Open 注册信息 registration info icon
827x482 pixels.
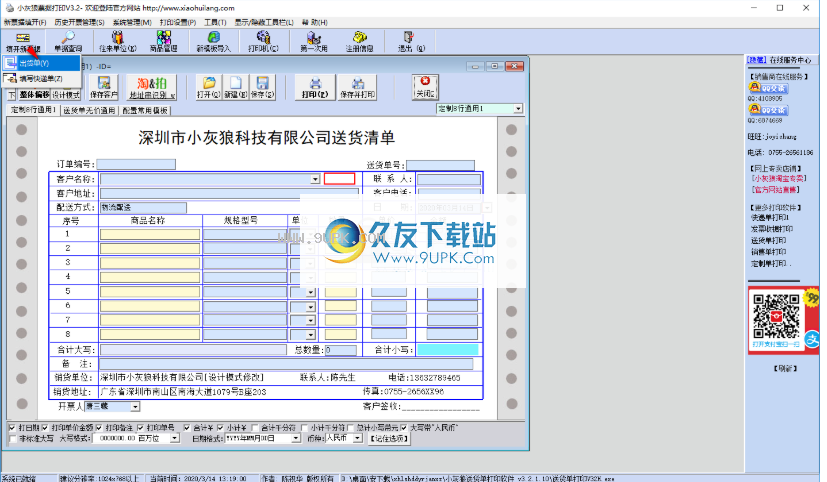(x=360, y=41)
